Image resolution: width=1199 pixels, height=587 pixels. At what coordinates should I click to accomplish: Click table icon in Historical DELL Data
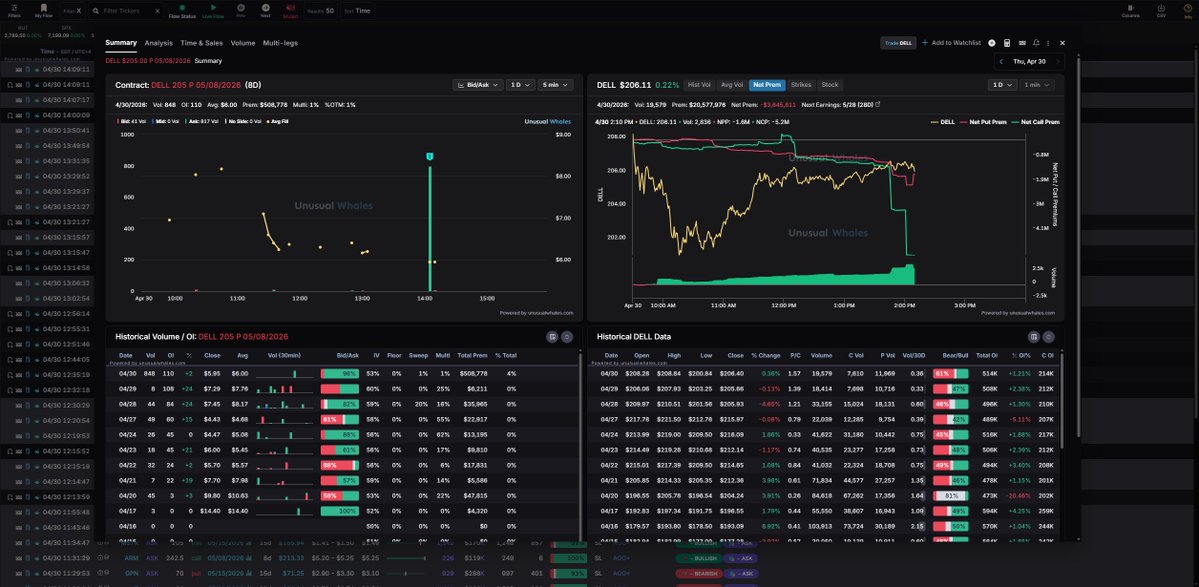tap(1034, 336)
